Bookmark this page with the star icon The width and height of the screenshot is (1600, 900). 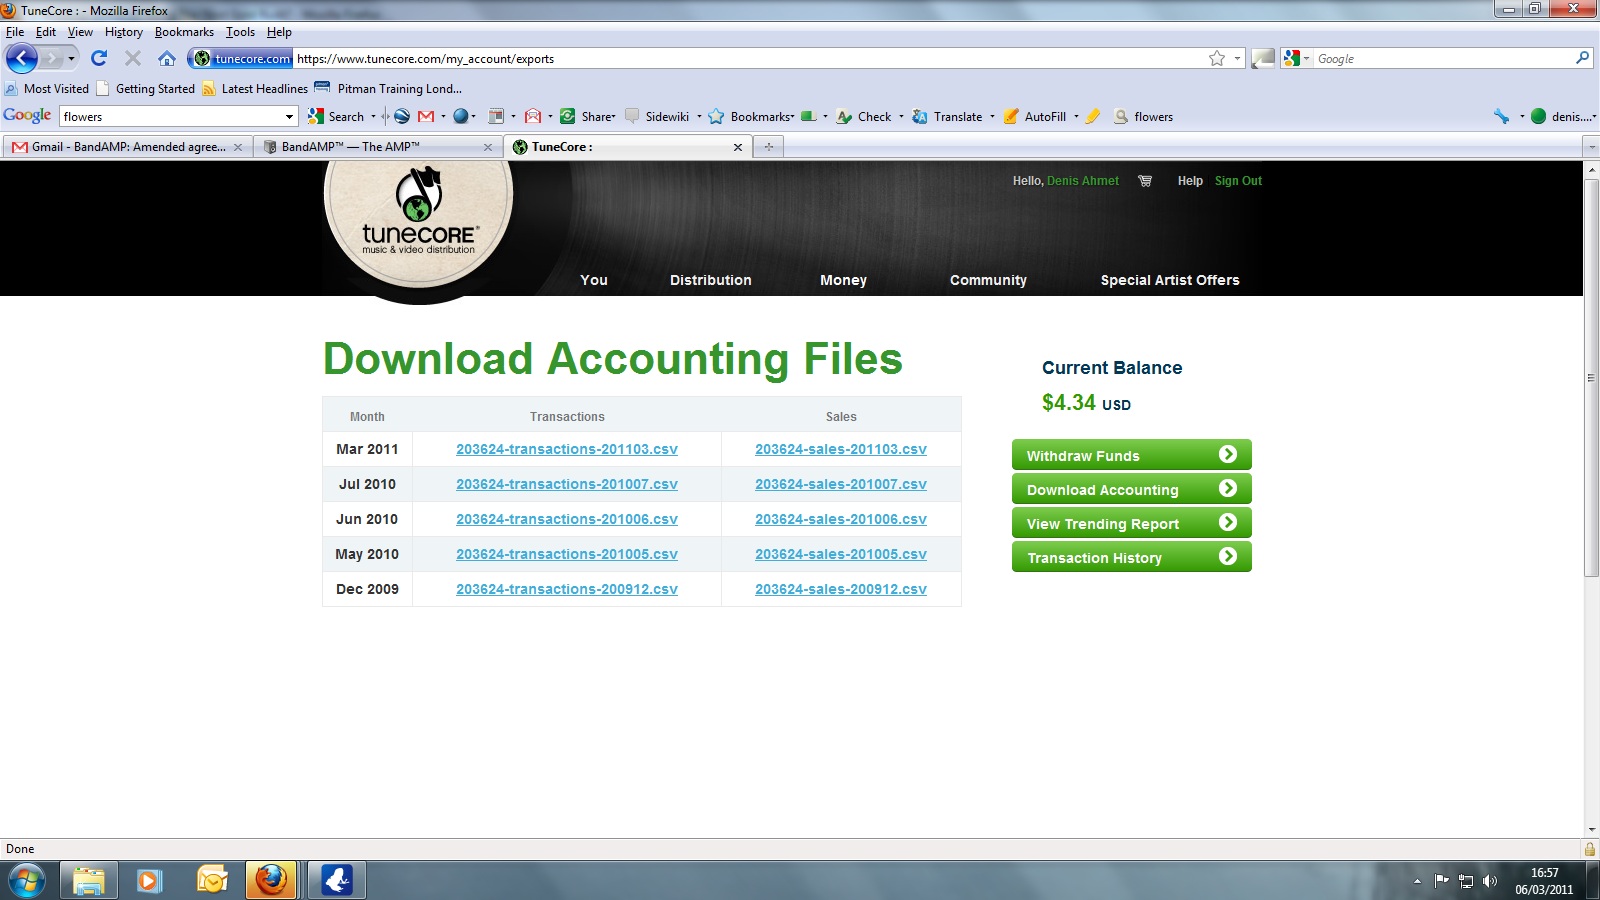click(1217, 58)
